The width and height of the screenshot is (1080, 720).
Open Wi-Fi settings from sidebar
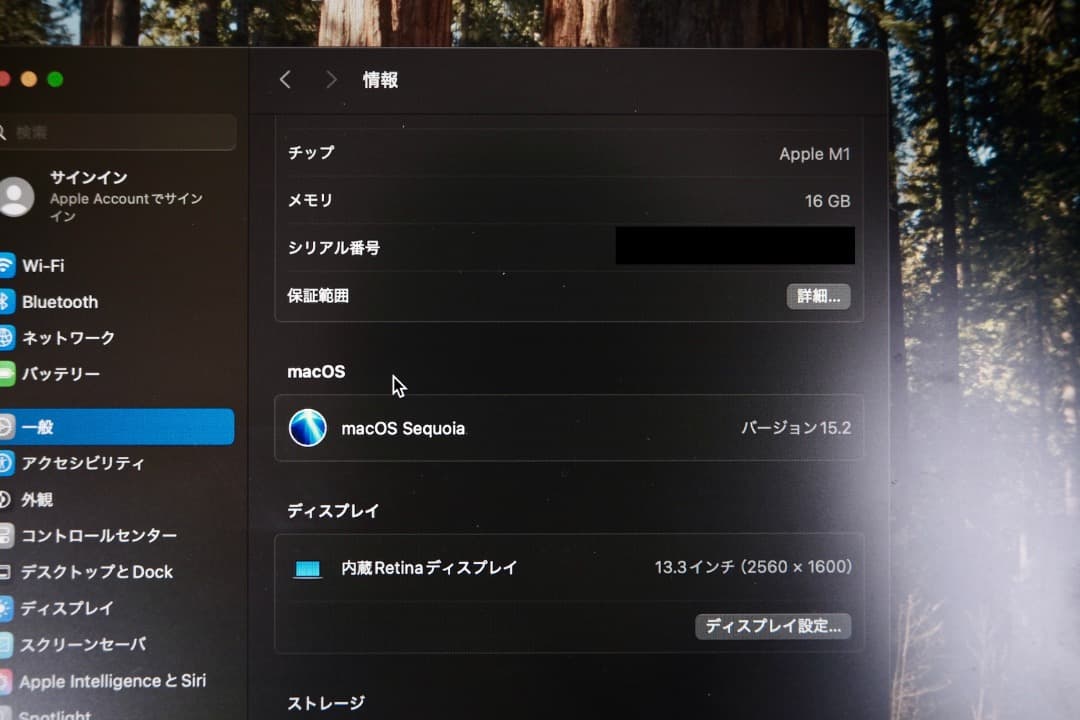[60, 265]
